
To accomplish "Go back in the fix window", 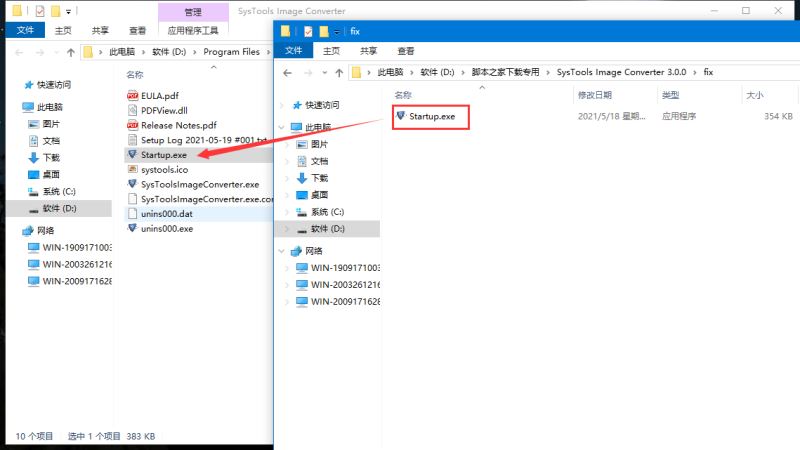I will [287, 72].
